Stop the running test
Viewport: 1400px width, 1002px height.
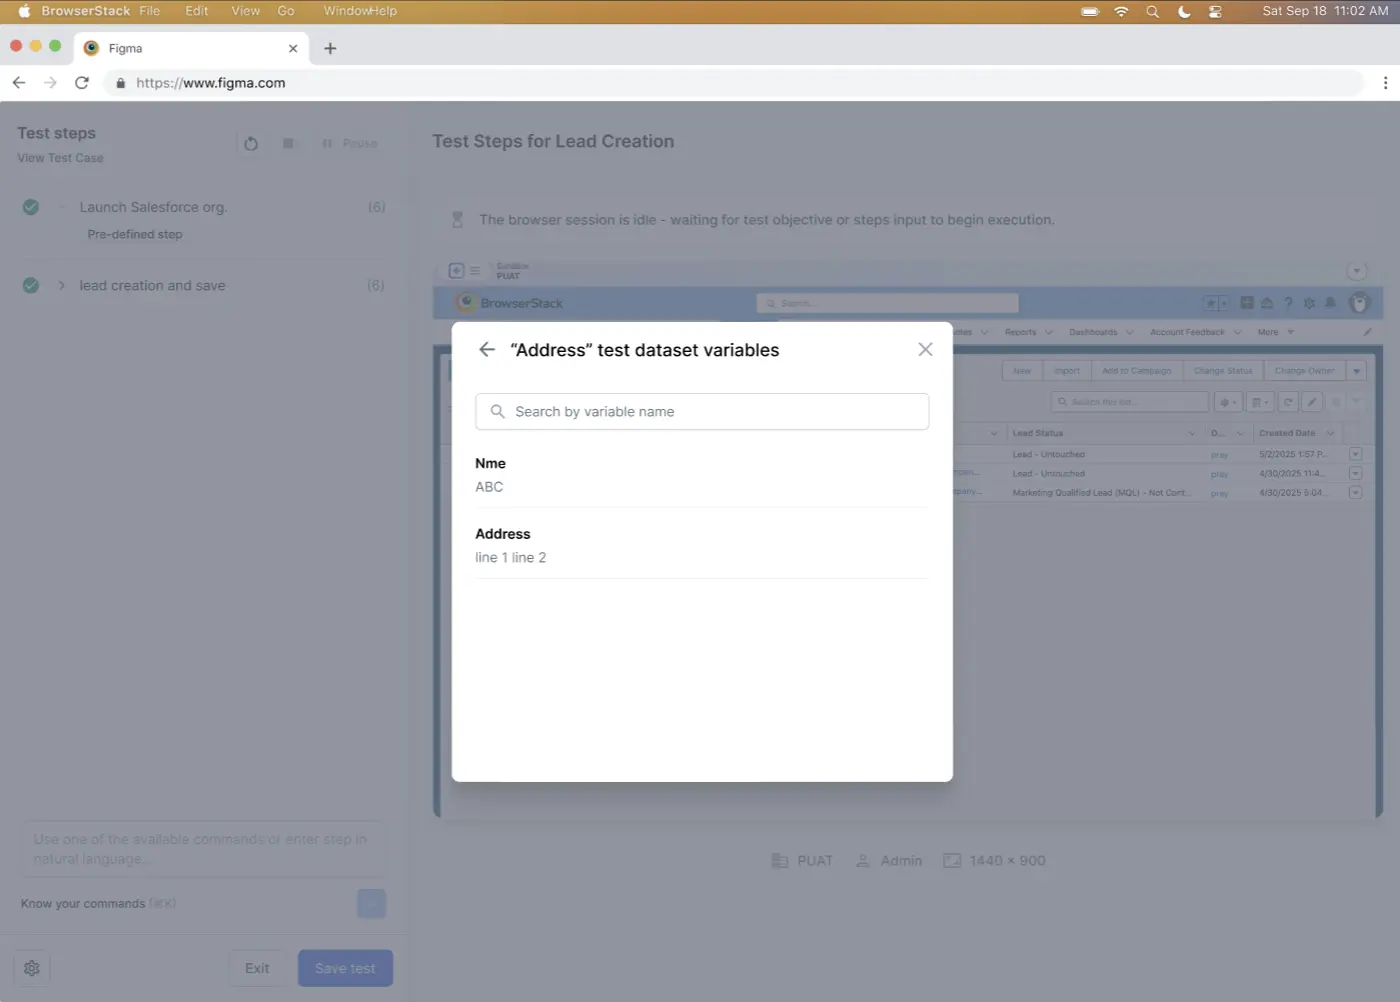coord(288,143)
